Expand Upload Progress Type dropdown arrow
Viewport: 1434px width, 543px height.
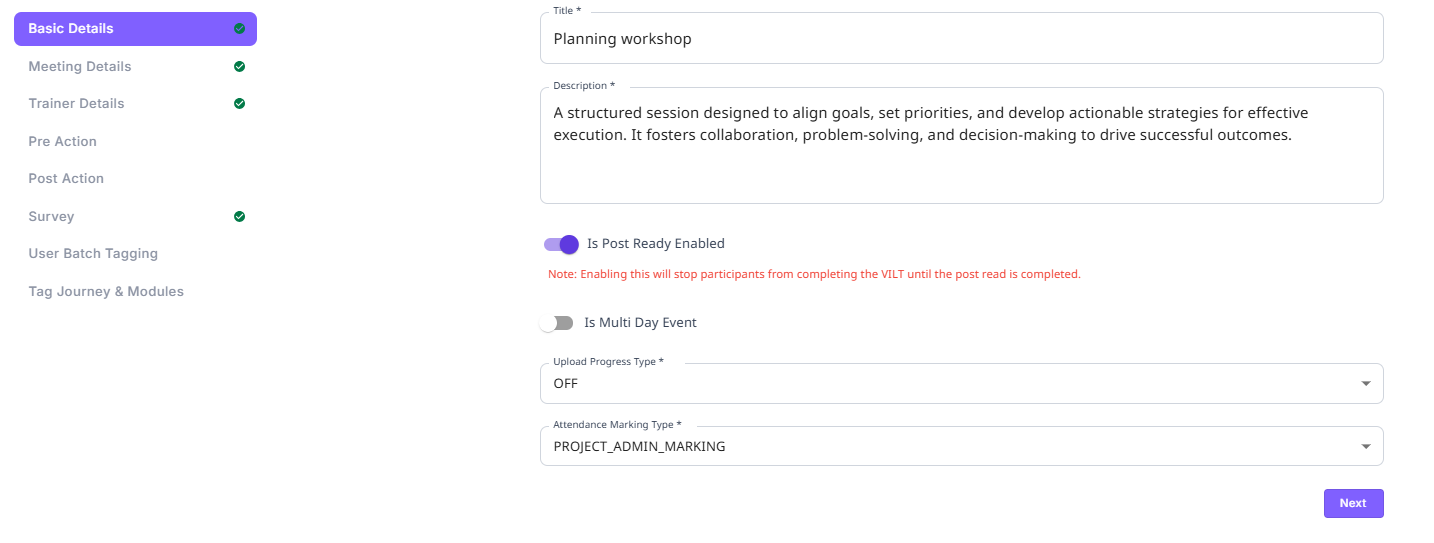point(1366,384)
